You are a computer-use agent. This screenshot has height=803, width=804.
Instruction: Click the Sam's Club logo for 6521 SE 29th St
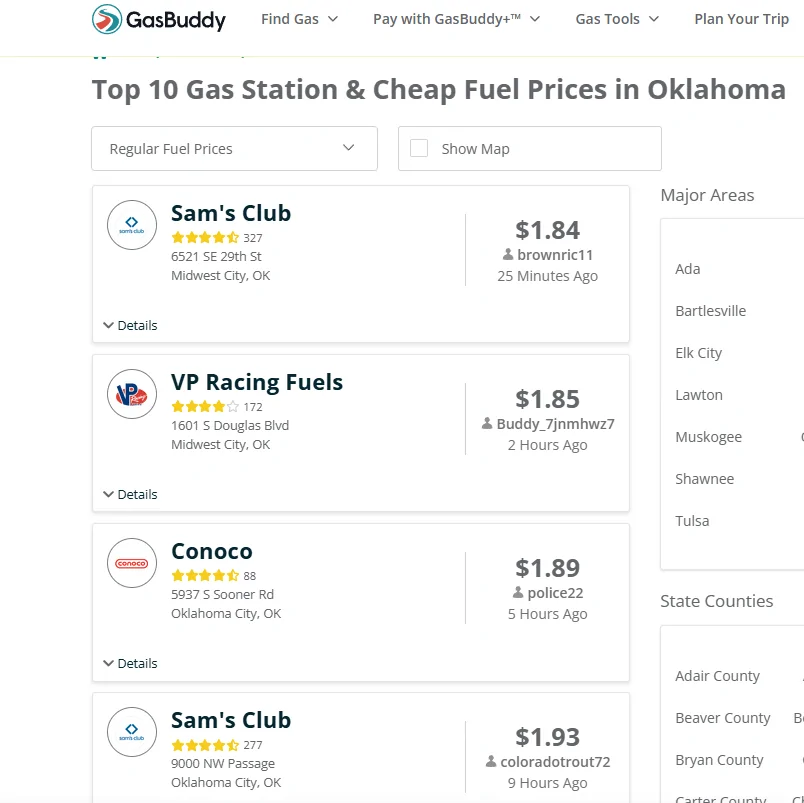coord(132,225)
